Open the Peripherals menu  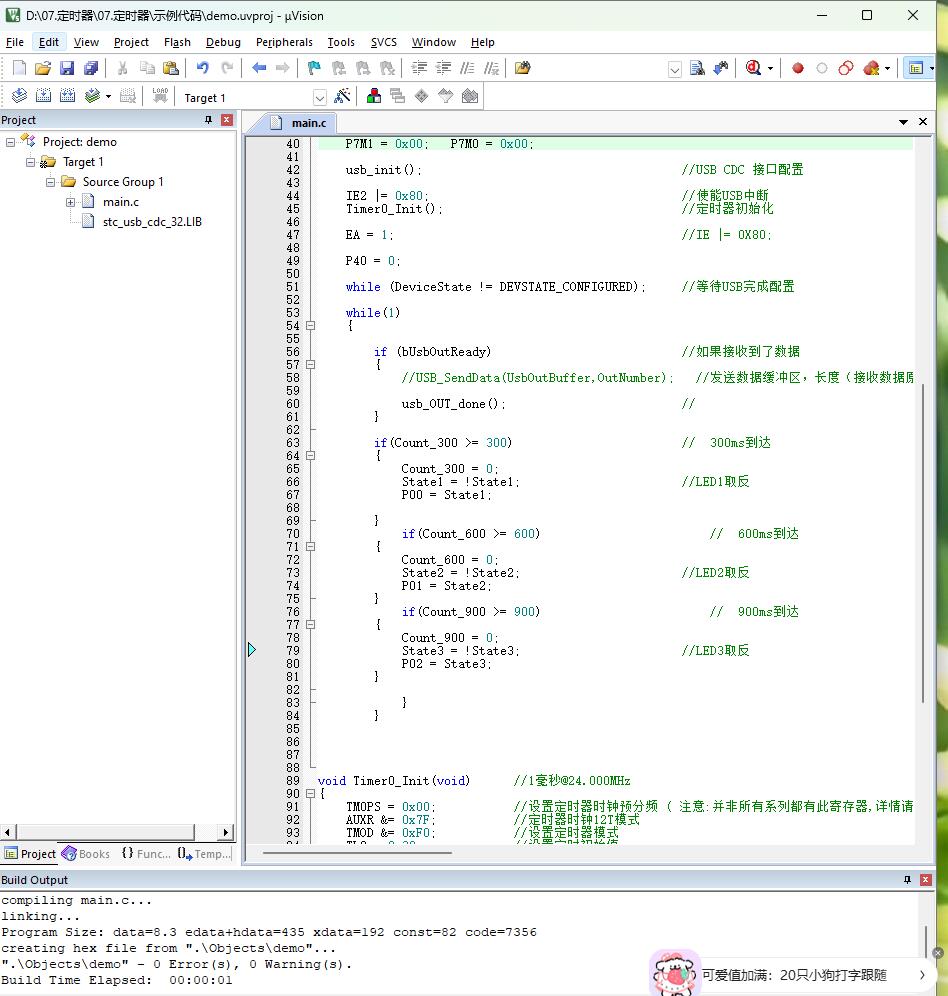284,42
